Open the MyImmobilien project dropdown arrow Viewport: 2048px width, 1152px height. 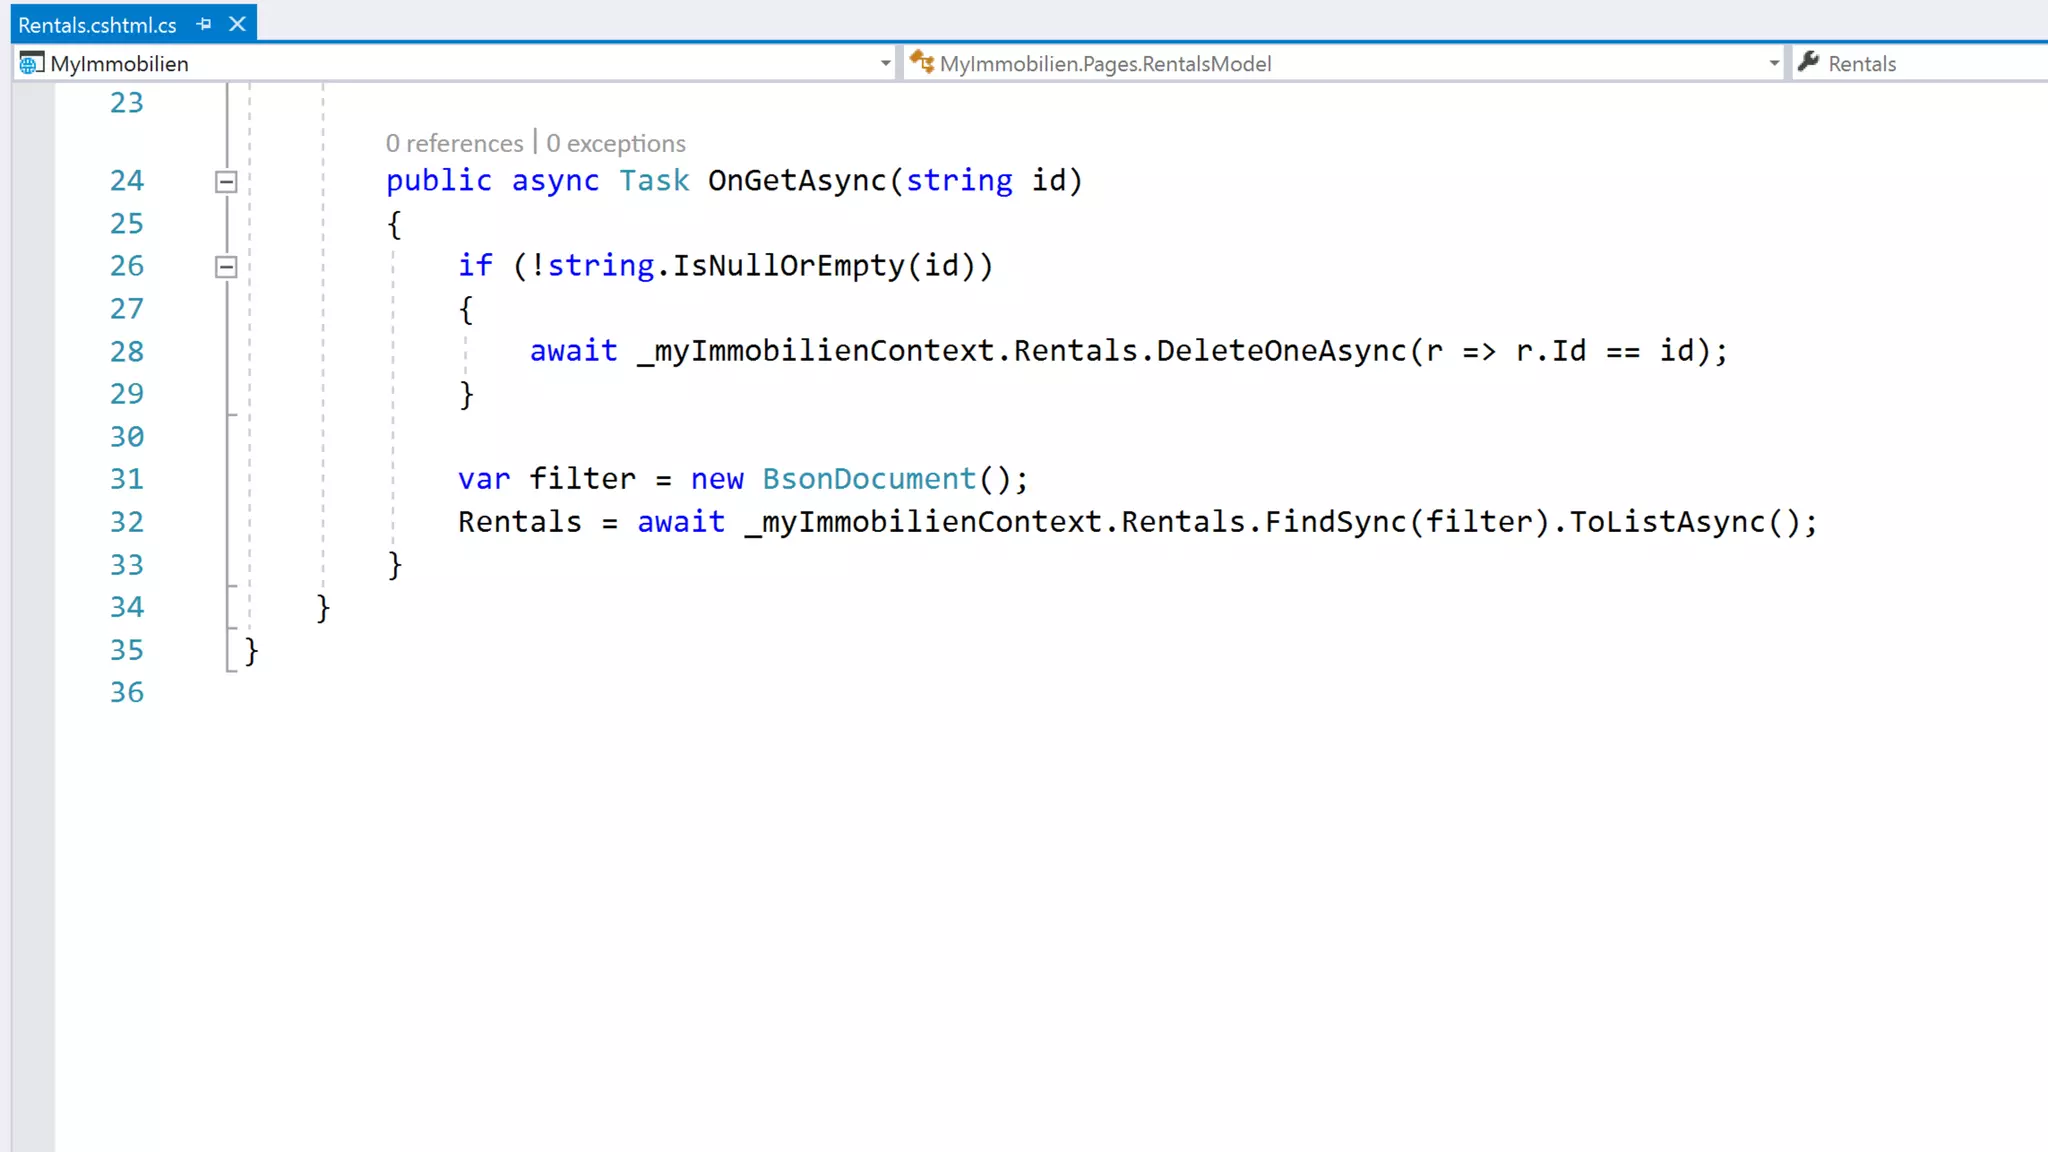click(885, 64)
